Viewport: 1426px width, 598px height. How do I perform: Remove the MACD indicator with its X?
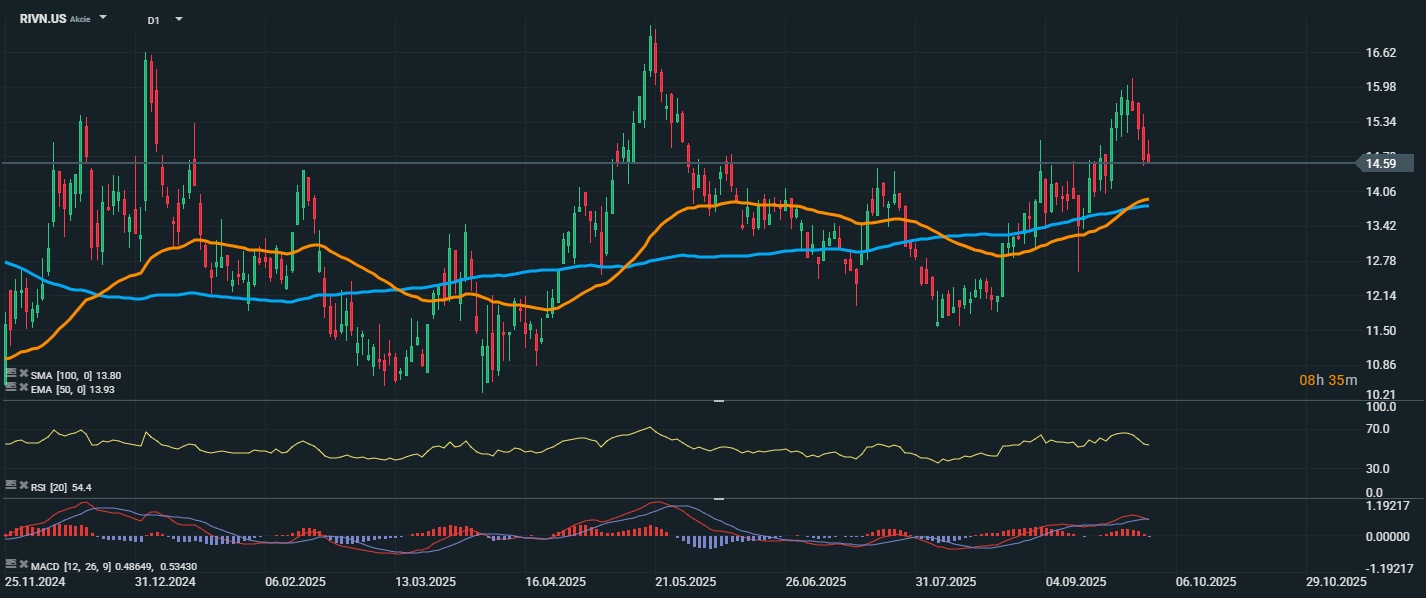pos(23,564)
